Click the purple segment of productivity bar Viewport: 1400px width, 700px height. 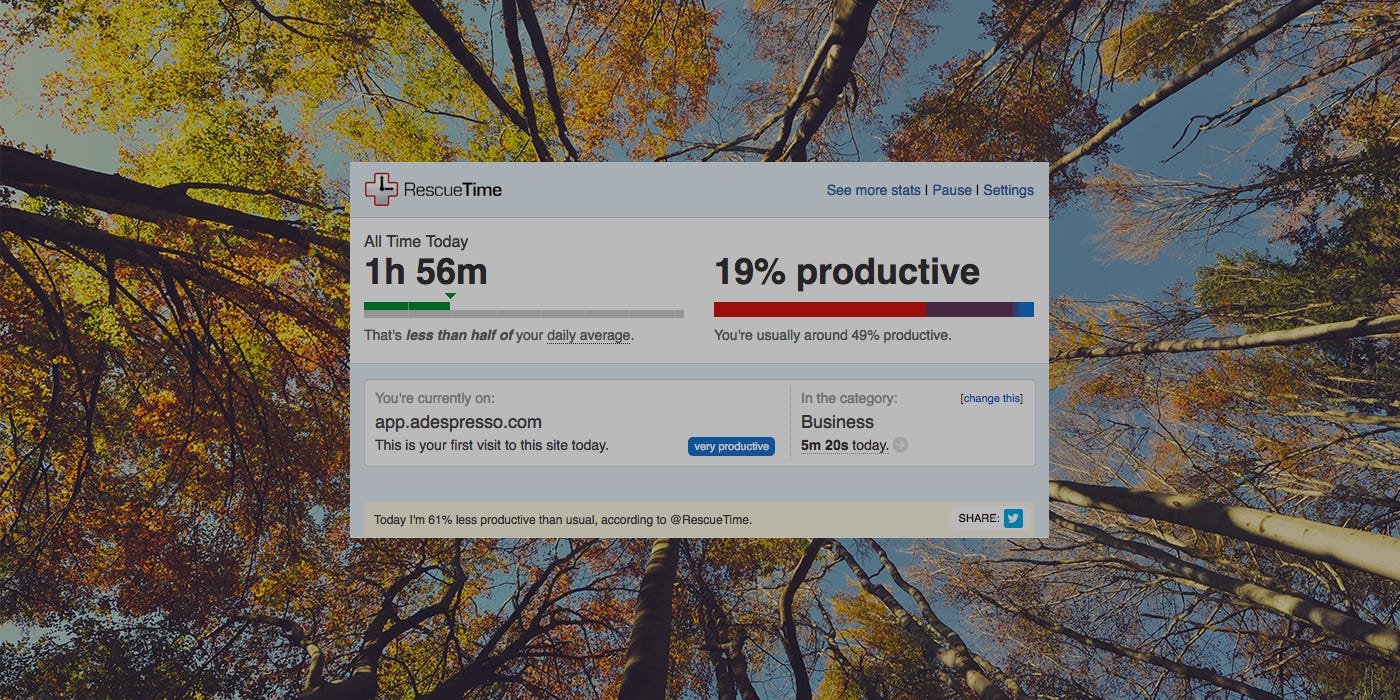coord(969,310)
